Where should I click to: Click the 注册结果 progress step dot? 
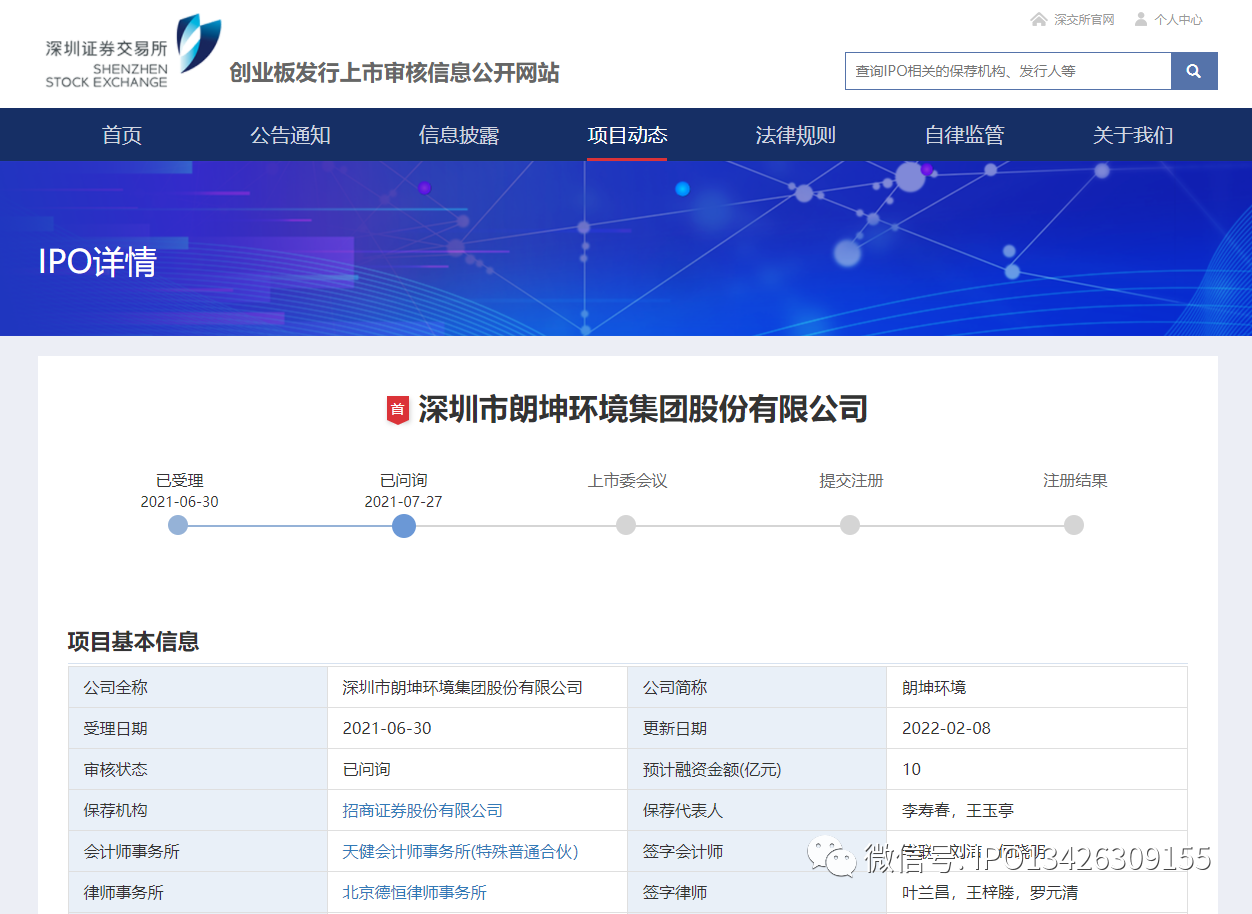pyautogui.click(x=1074, y=525)
